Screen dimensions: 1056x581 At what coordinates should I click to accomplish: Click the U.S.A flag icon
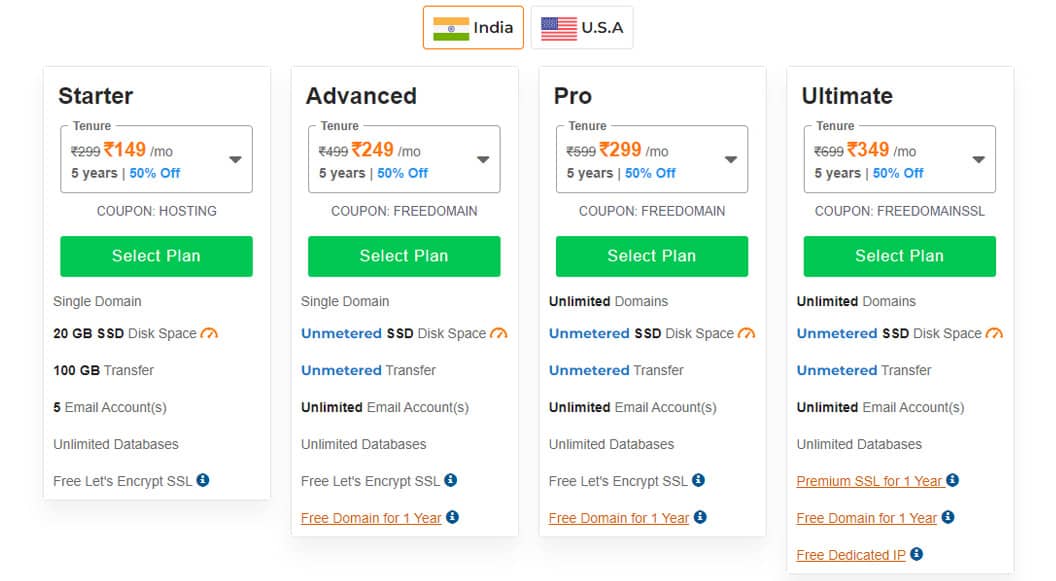(x=557, y=27)
